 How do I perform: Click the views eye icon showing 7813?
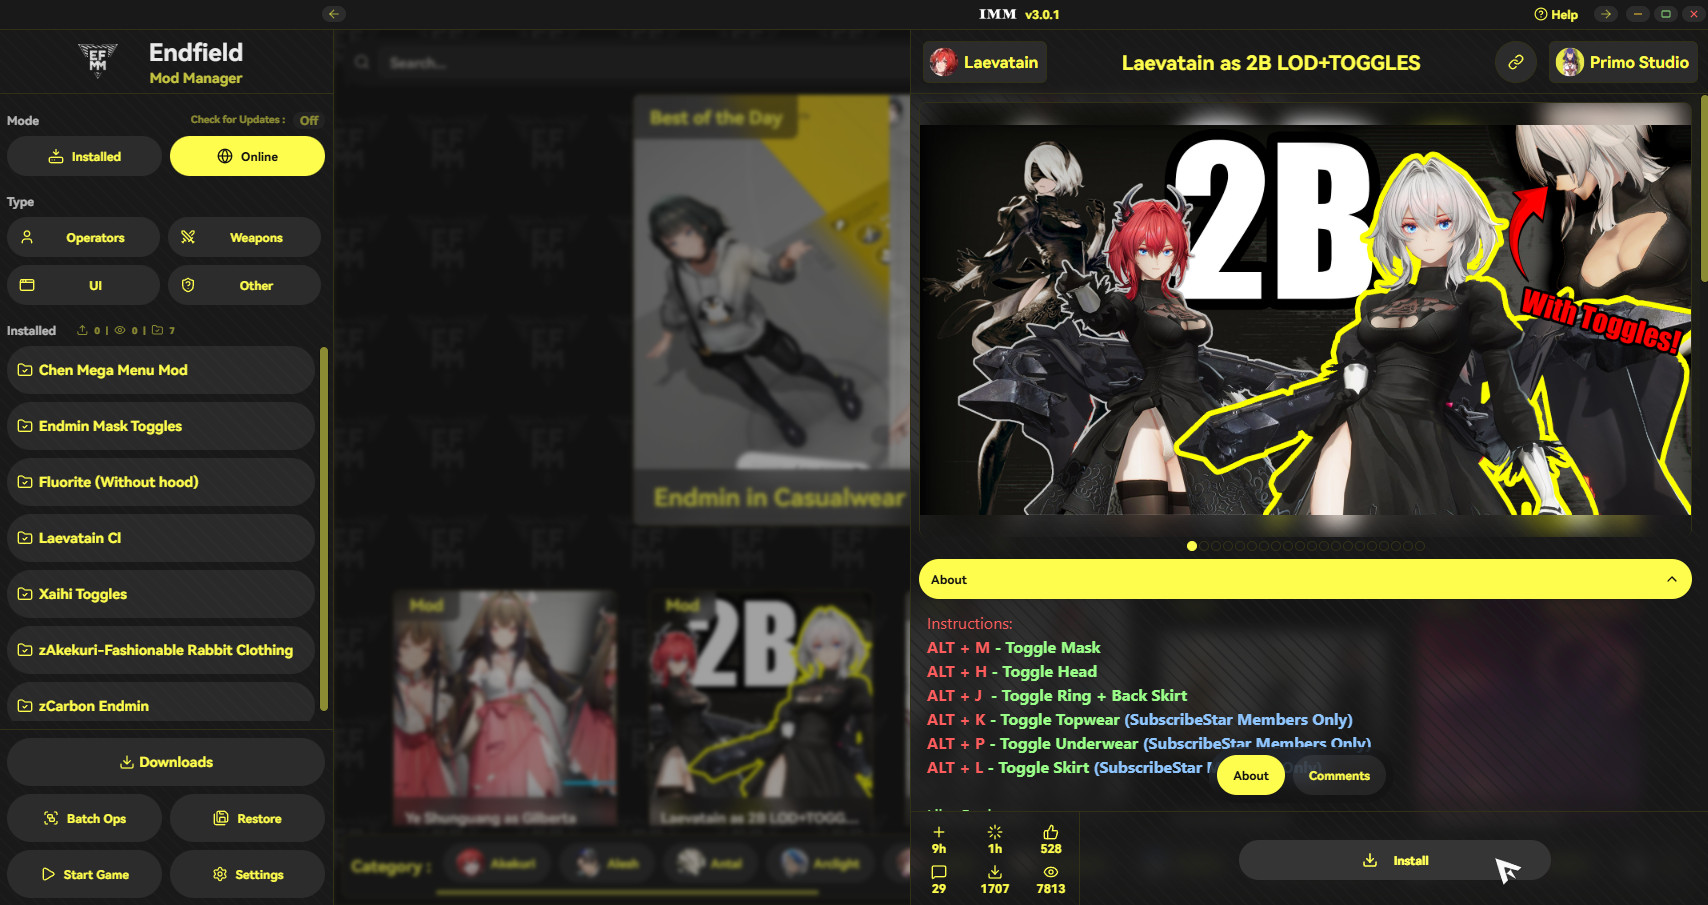tap(1051, 872)
